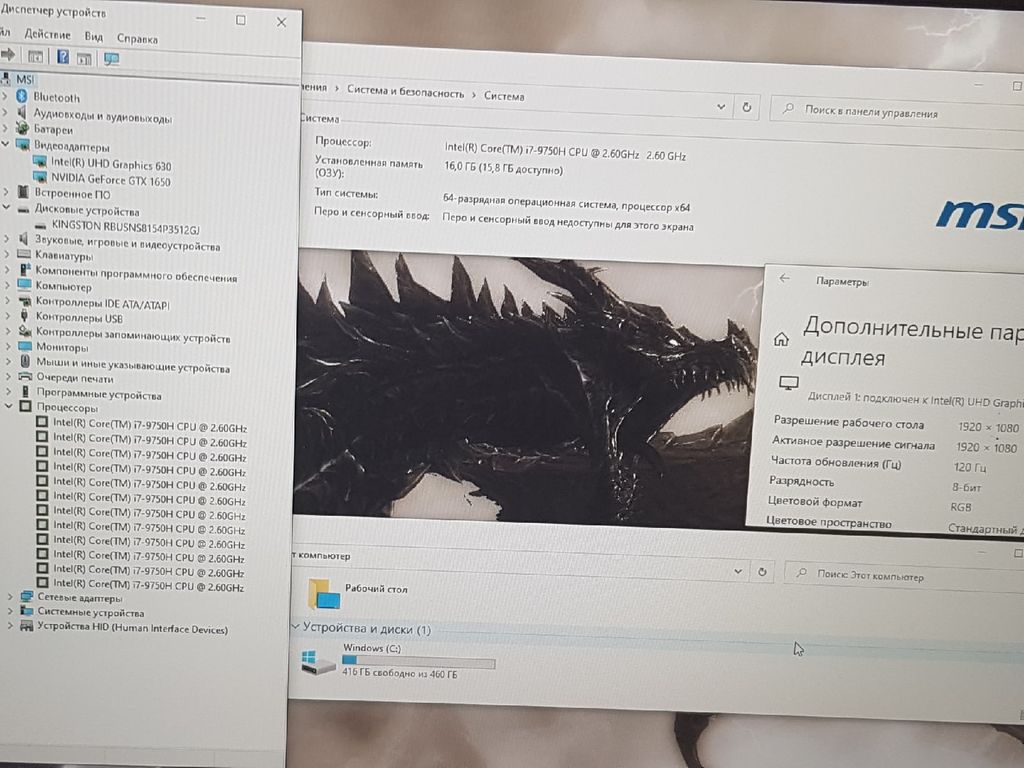1024x768 pixels.
Task: Click the back arrow in Параметры window
Action: click(784, 278)
